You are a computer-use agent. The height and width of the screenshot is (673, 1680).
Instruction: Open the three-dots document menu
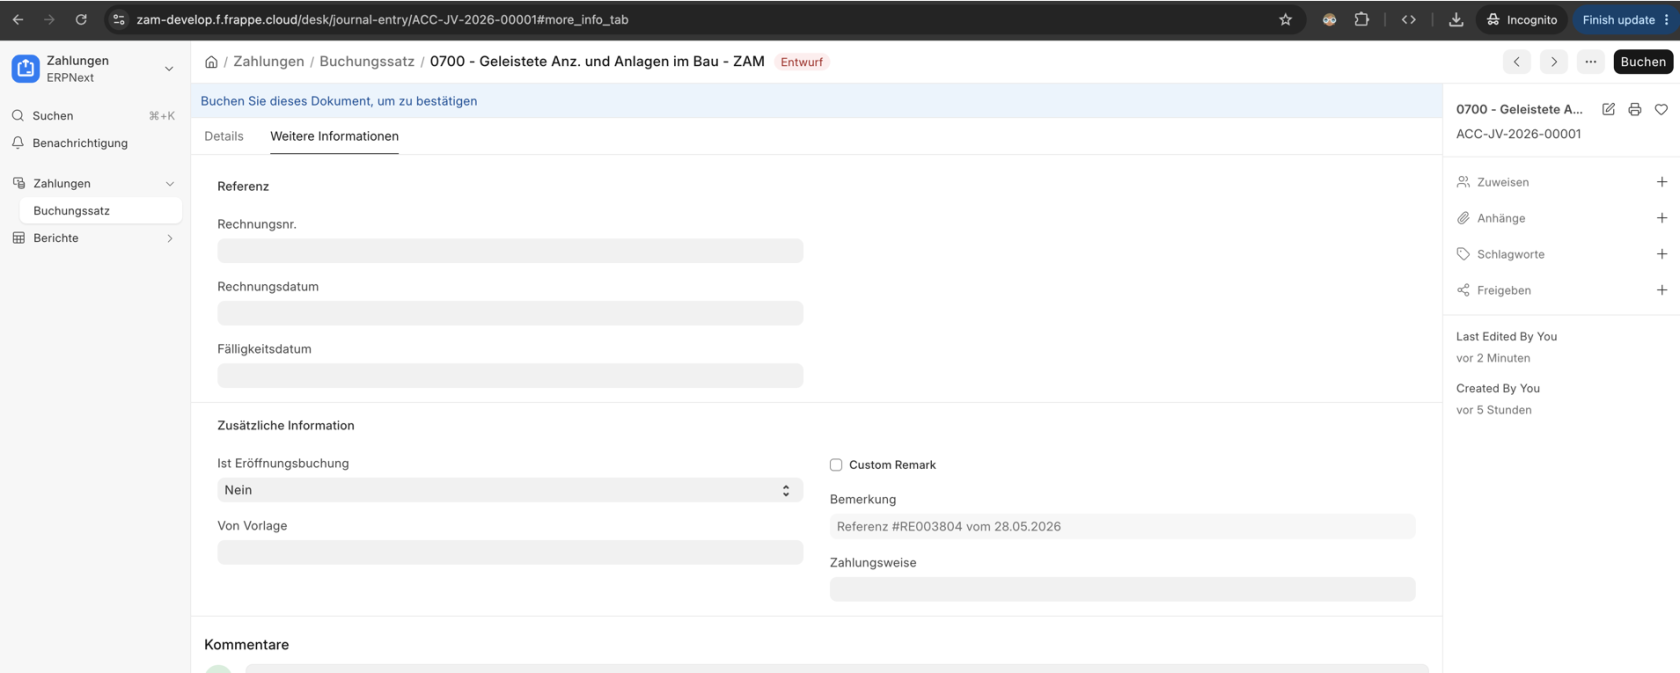point(1591,62)
